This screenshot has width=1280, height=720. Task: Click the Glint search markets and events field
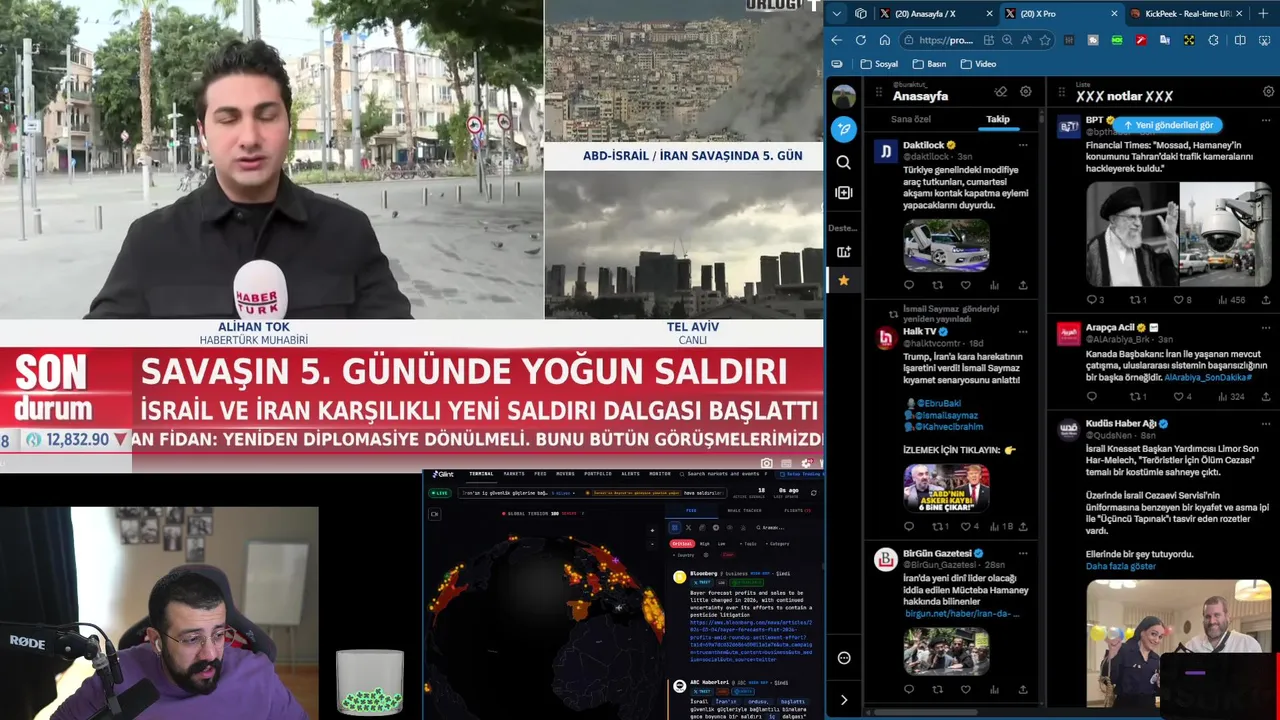[723, 474]
